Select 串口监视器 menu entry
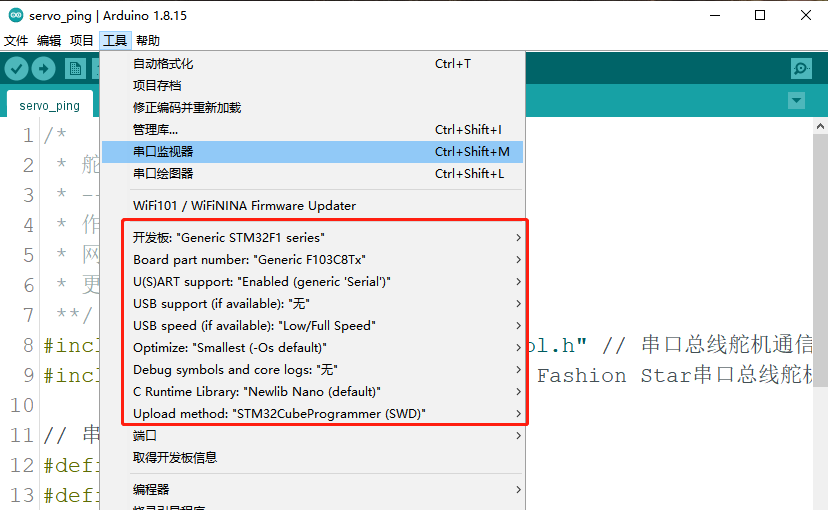The height and width of the screenshot is (510, 828). [163, 152]
